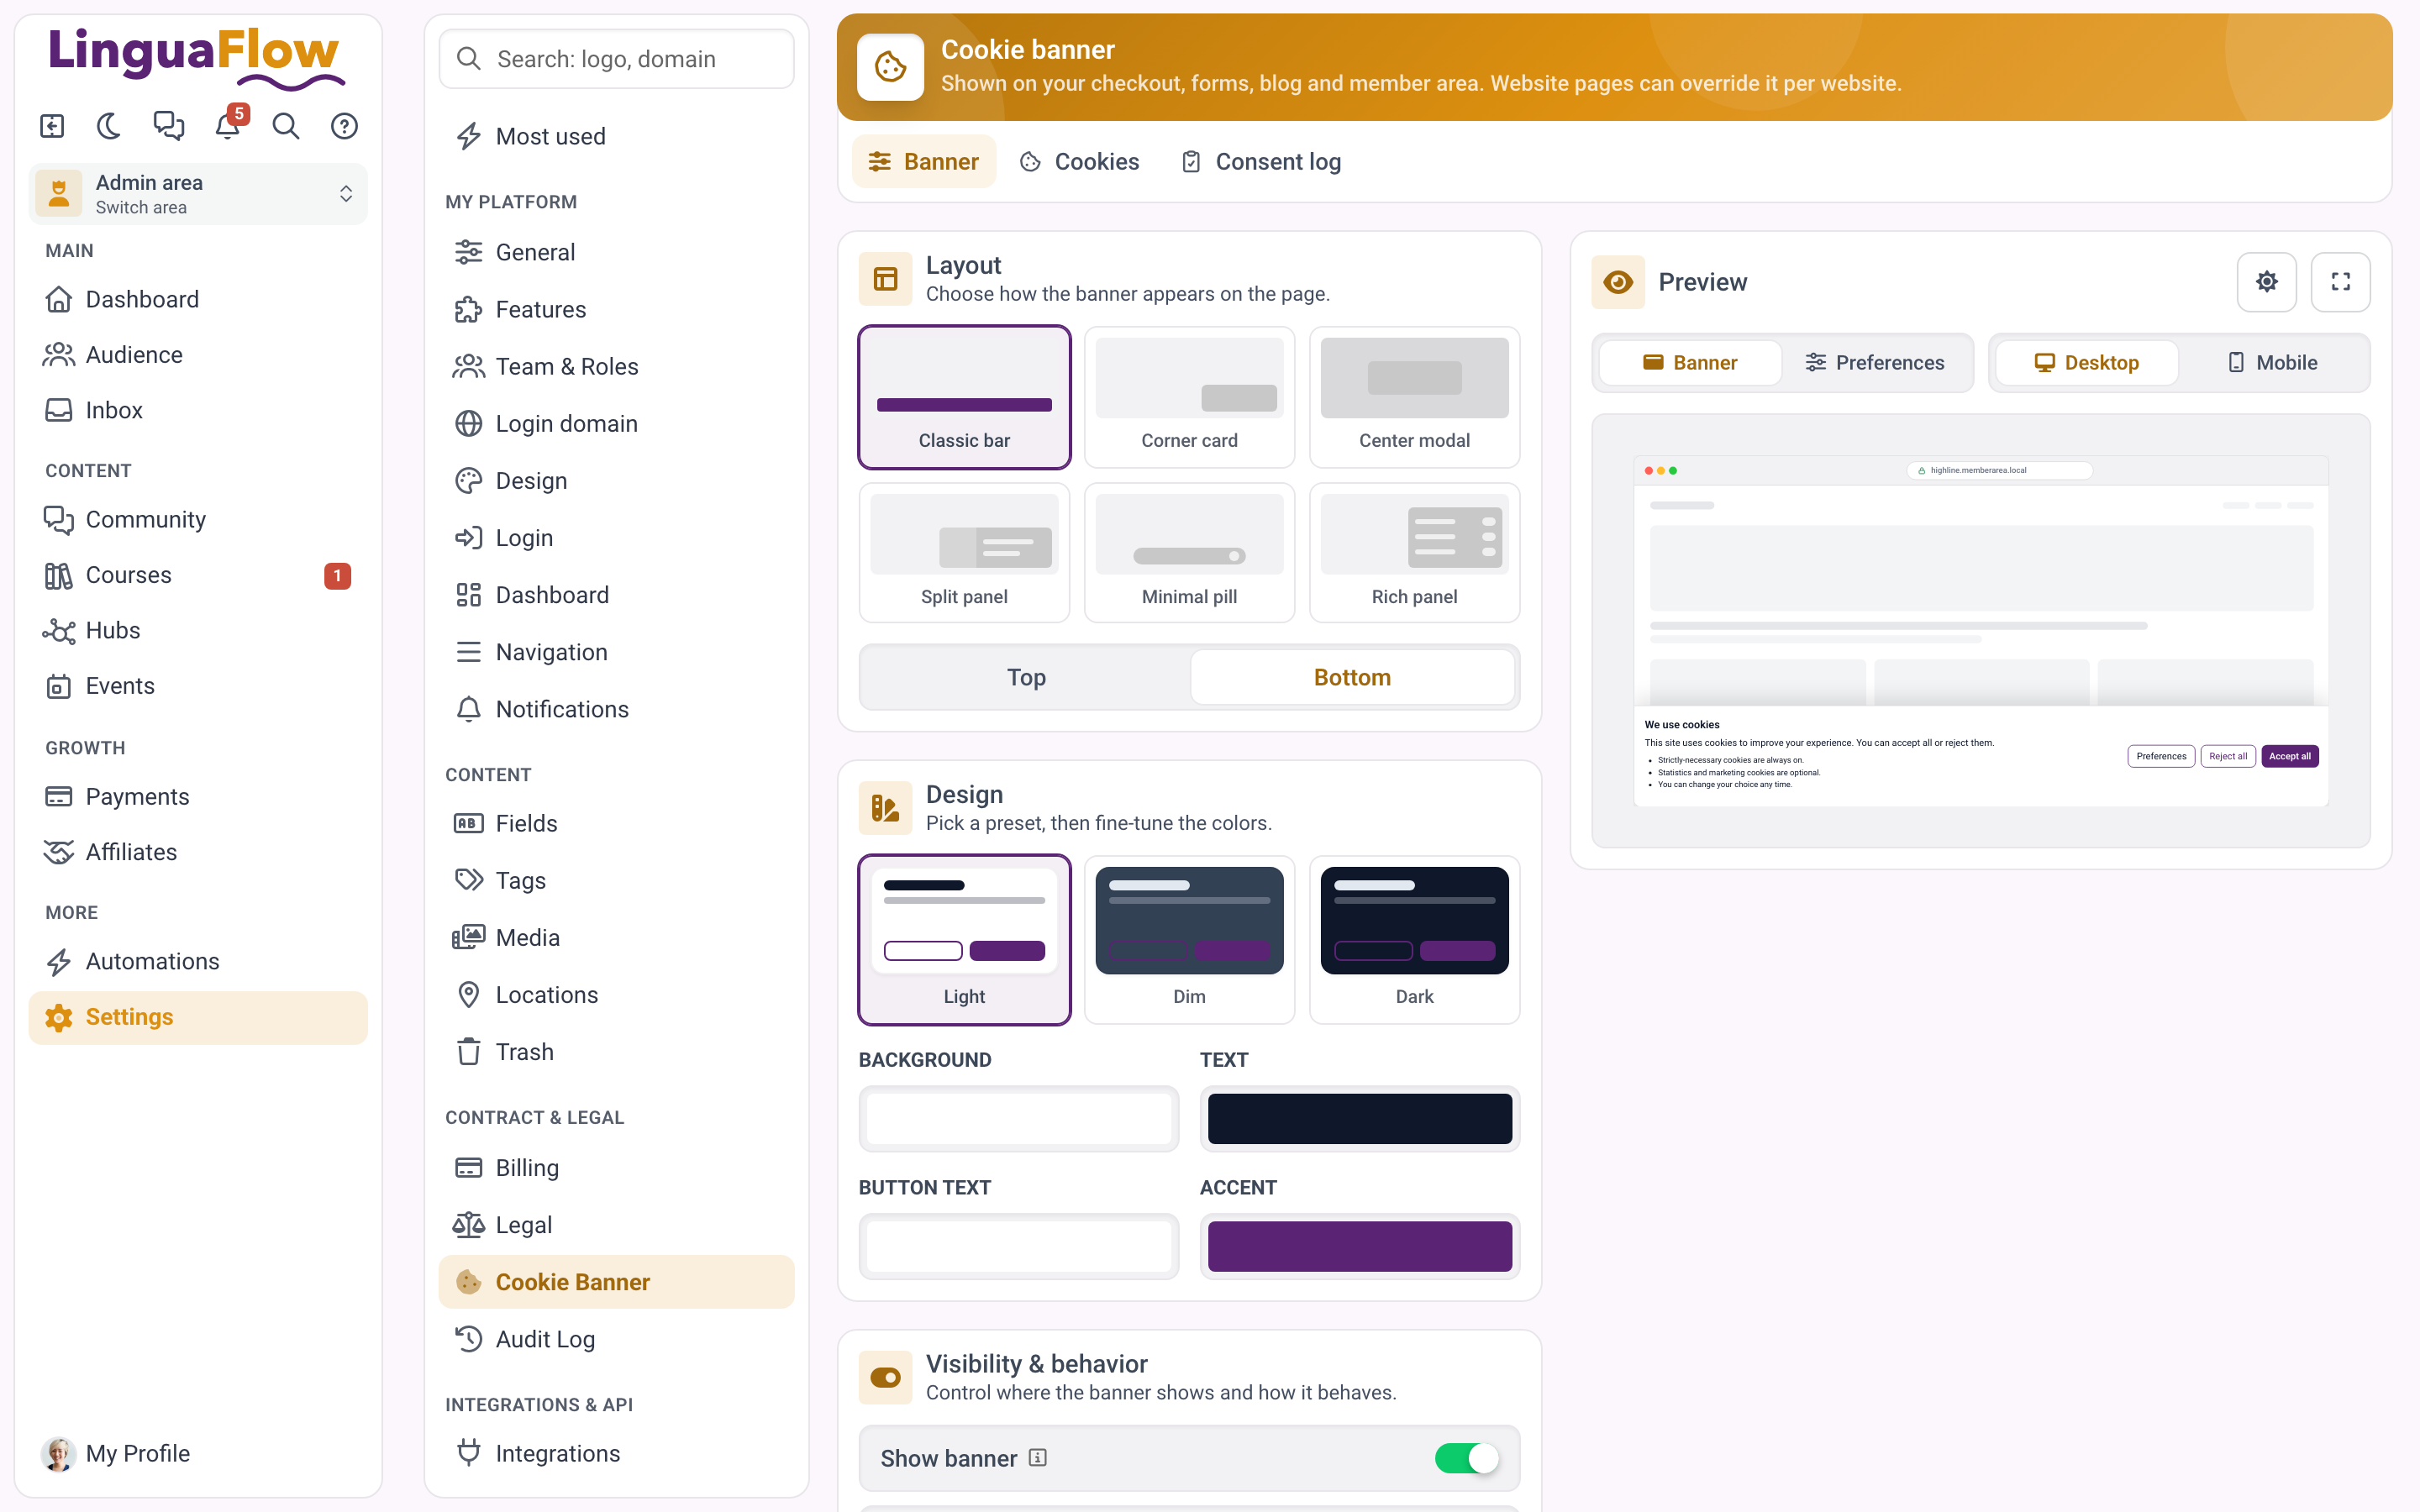Choose the Rich panel layout
Screen dimensions: 2420x1512
point(1414,553)
